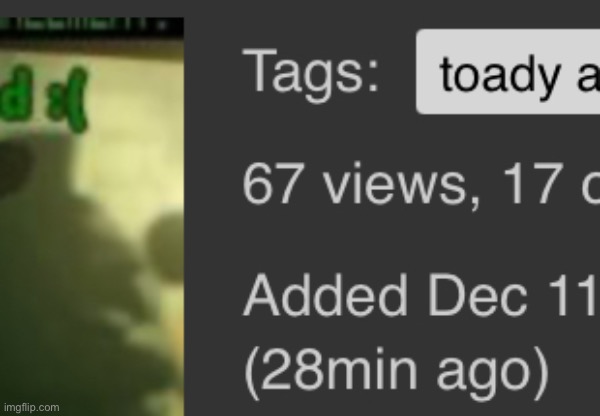This screenshot has width=600, height=416.
Task: Click the word "ago)" in the timestamp
Action: coord(493,373)
